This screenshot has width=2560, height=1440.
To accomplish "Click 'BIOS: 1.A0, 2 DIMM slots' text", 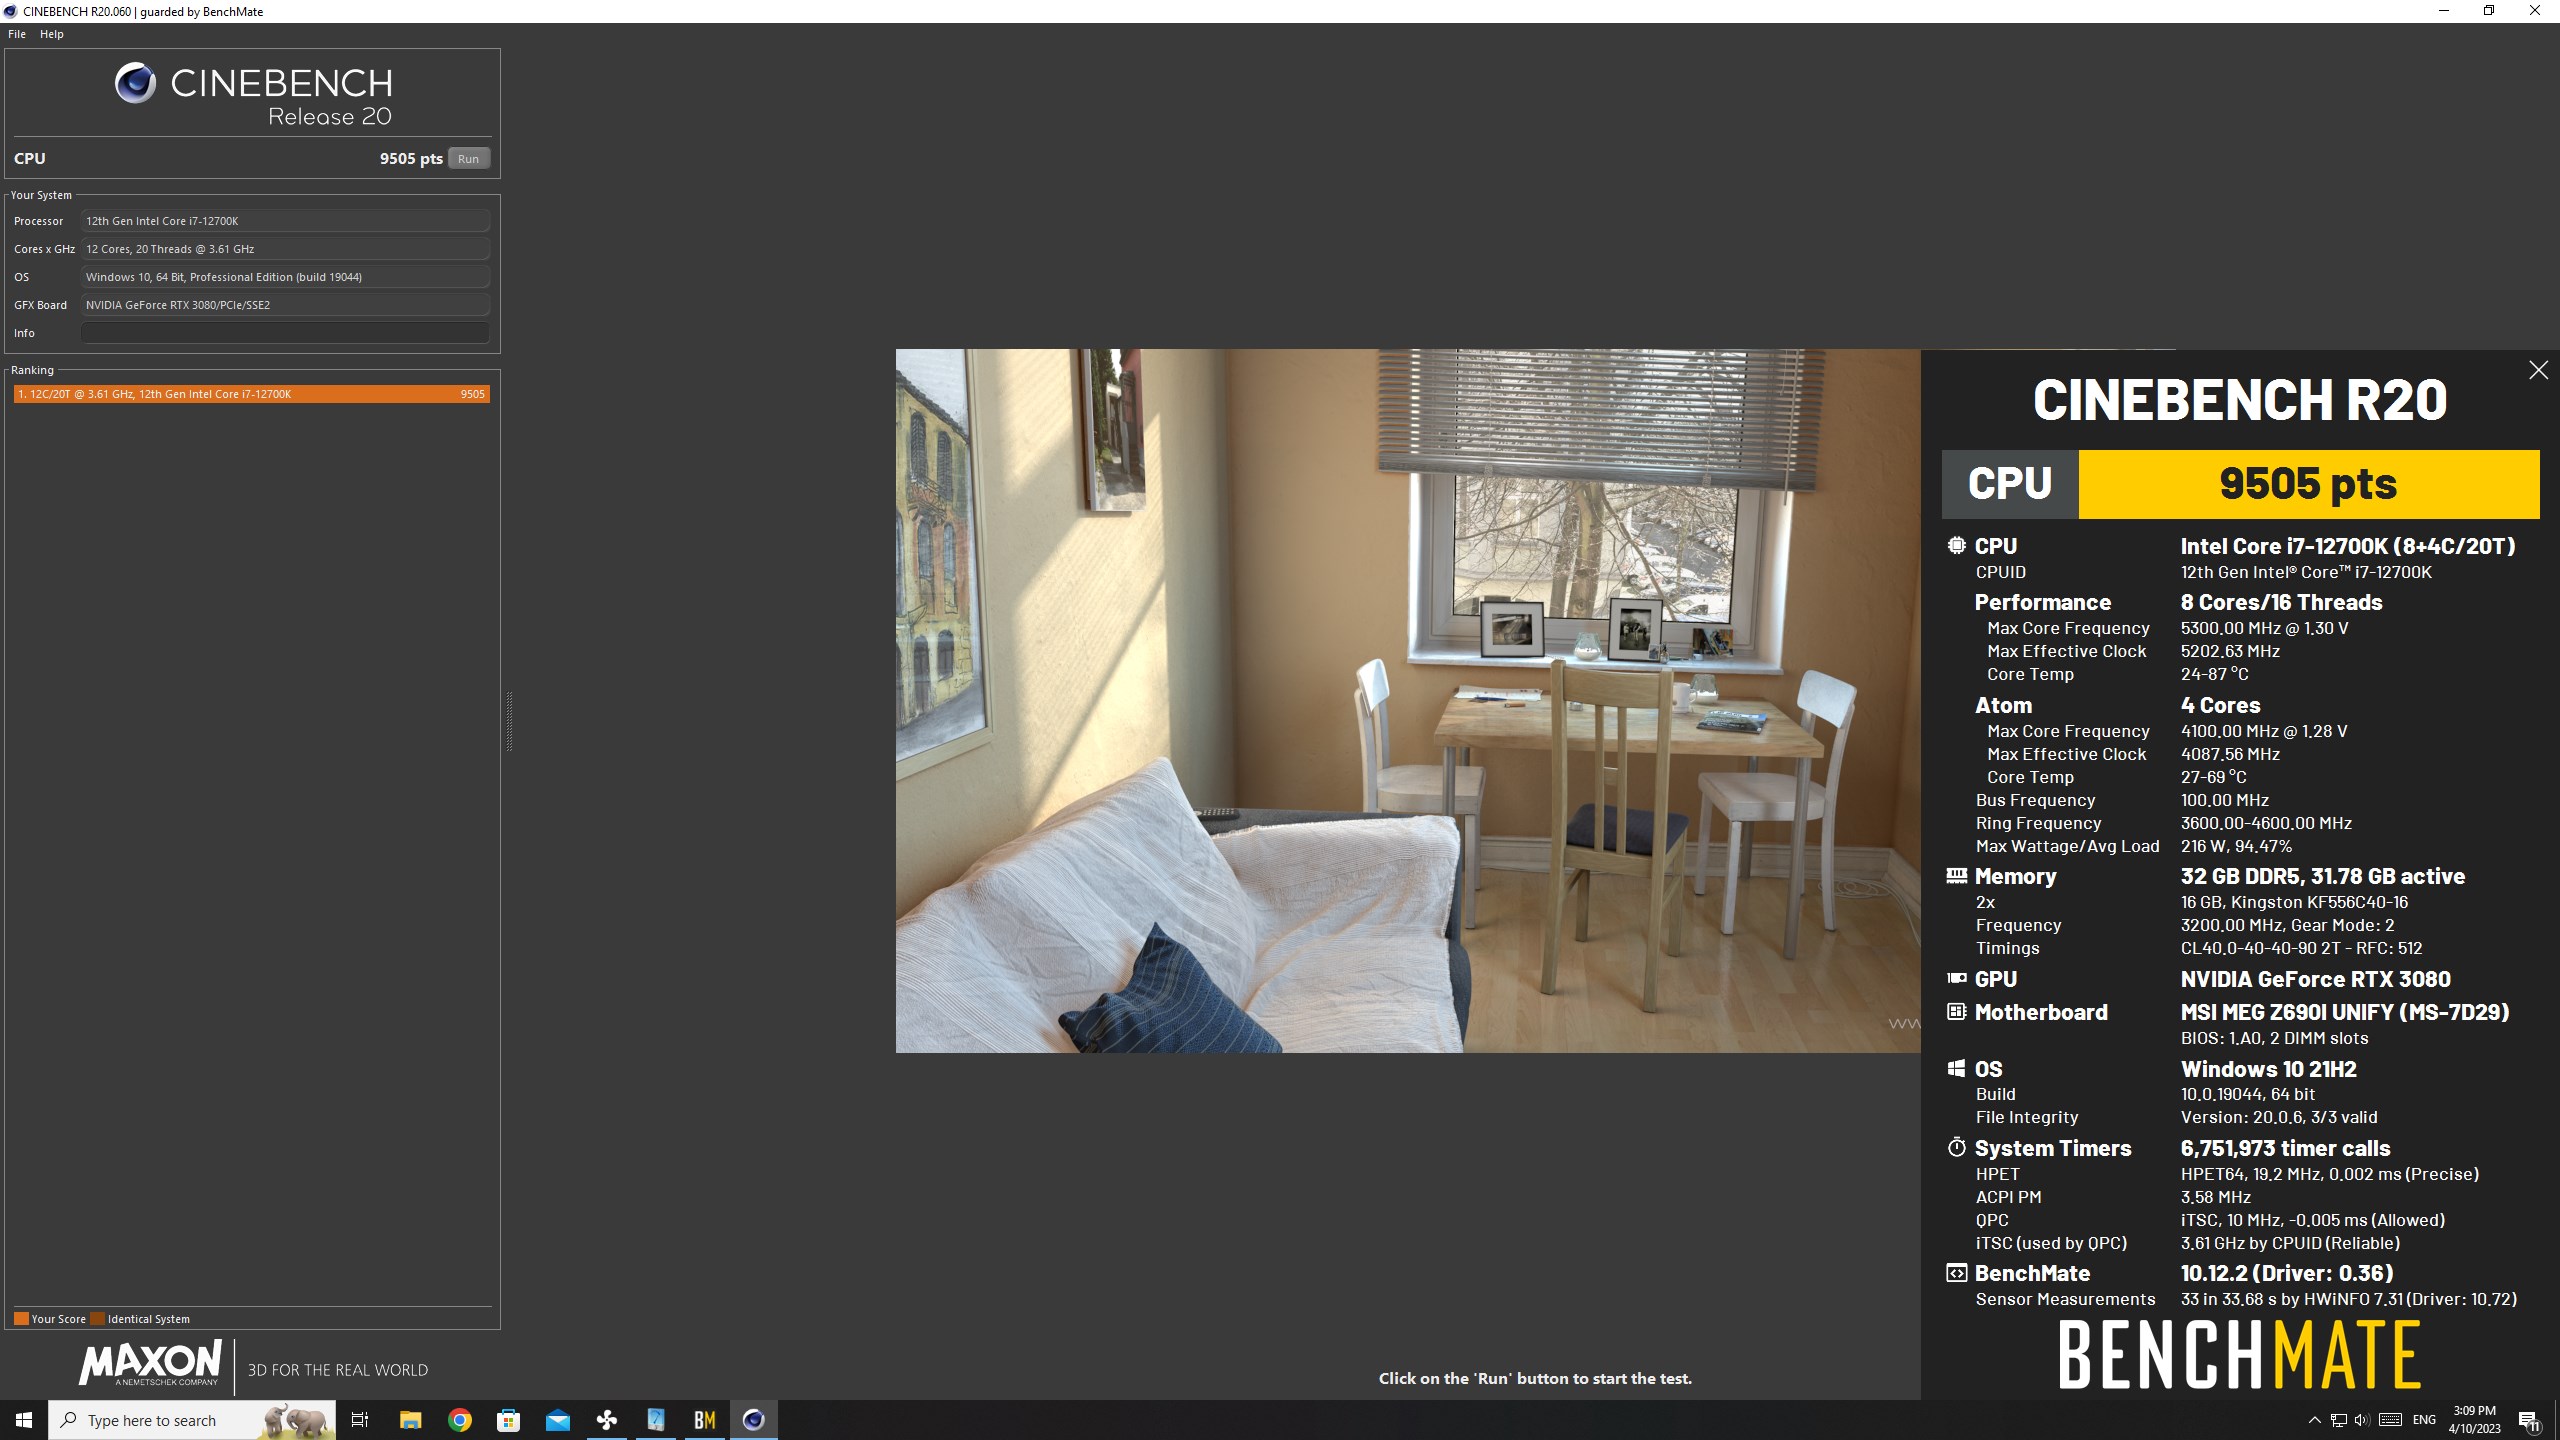I will tap(2274, 1038).
